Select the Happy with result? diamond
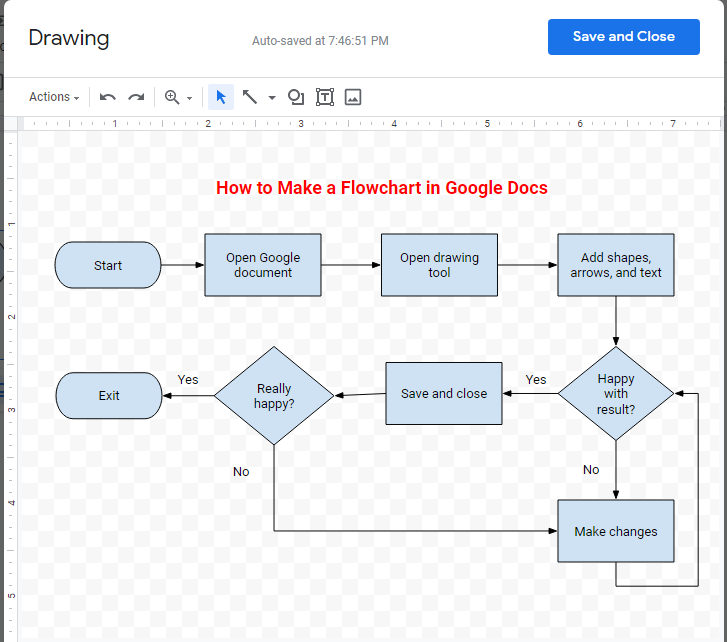Image resolution: width=727 pixels, height=642 pixels. pyautogui.click(x=616, y=394)
